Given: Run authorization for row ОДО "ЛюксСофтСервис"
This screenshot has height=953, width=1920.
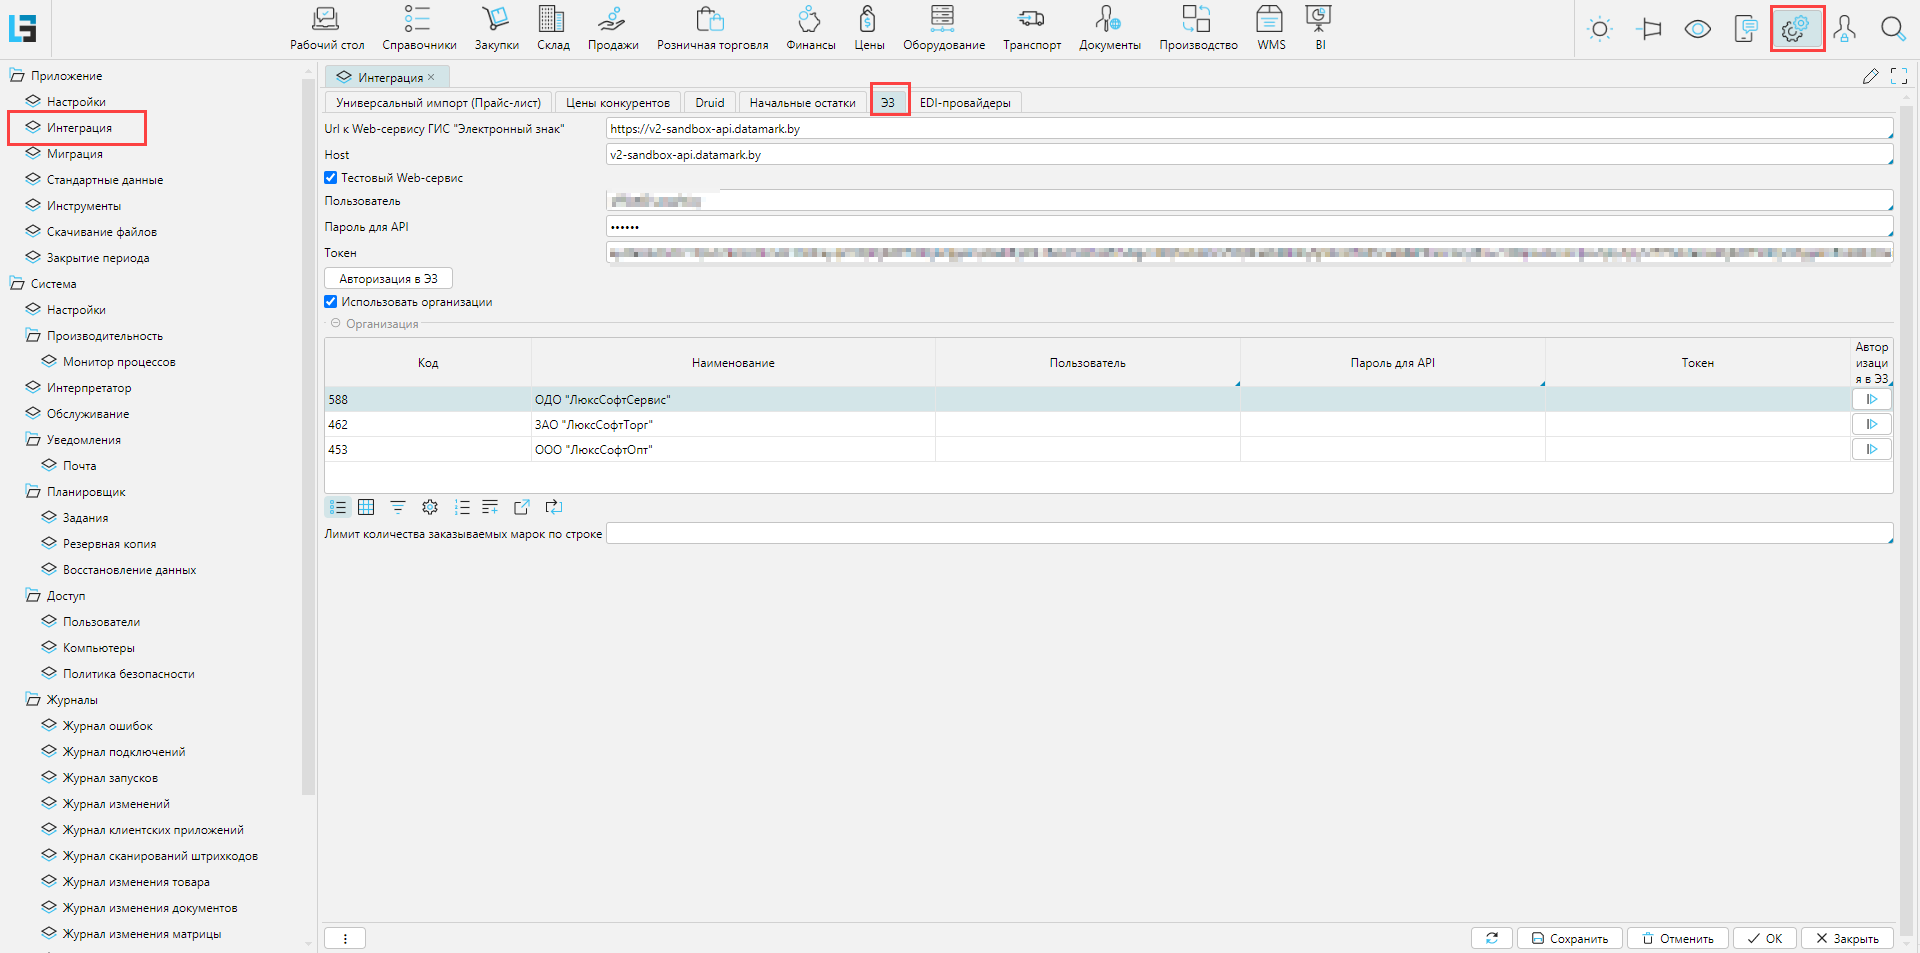Looking at the screenshot, I should click(x=1871, y=399).
